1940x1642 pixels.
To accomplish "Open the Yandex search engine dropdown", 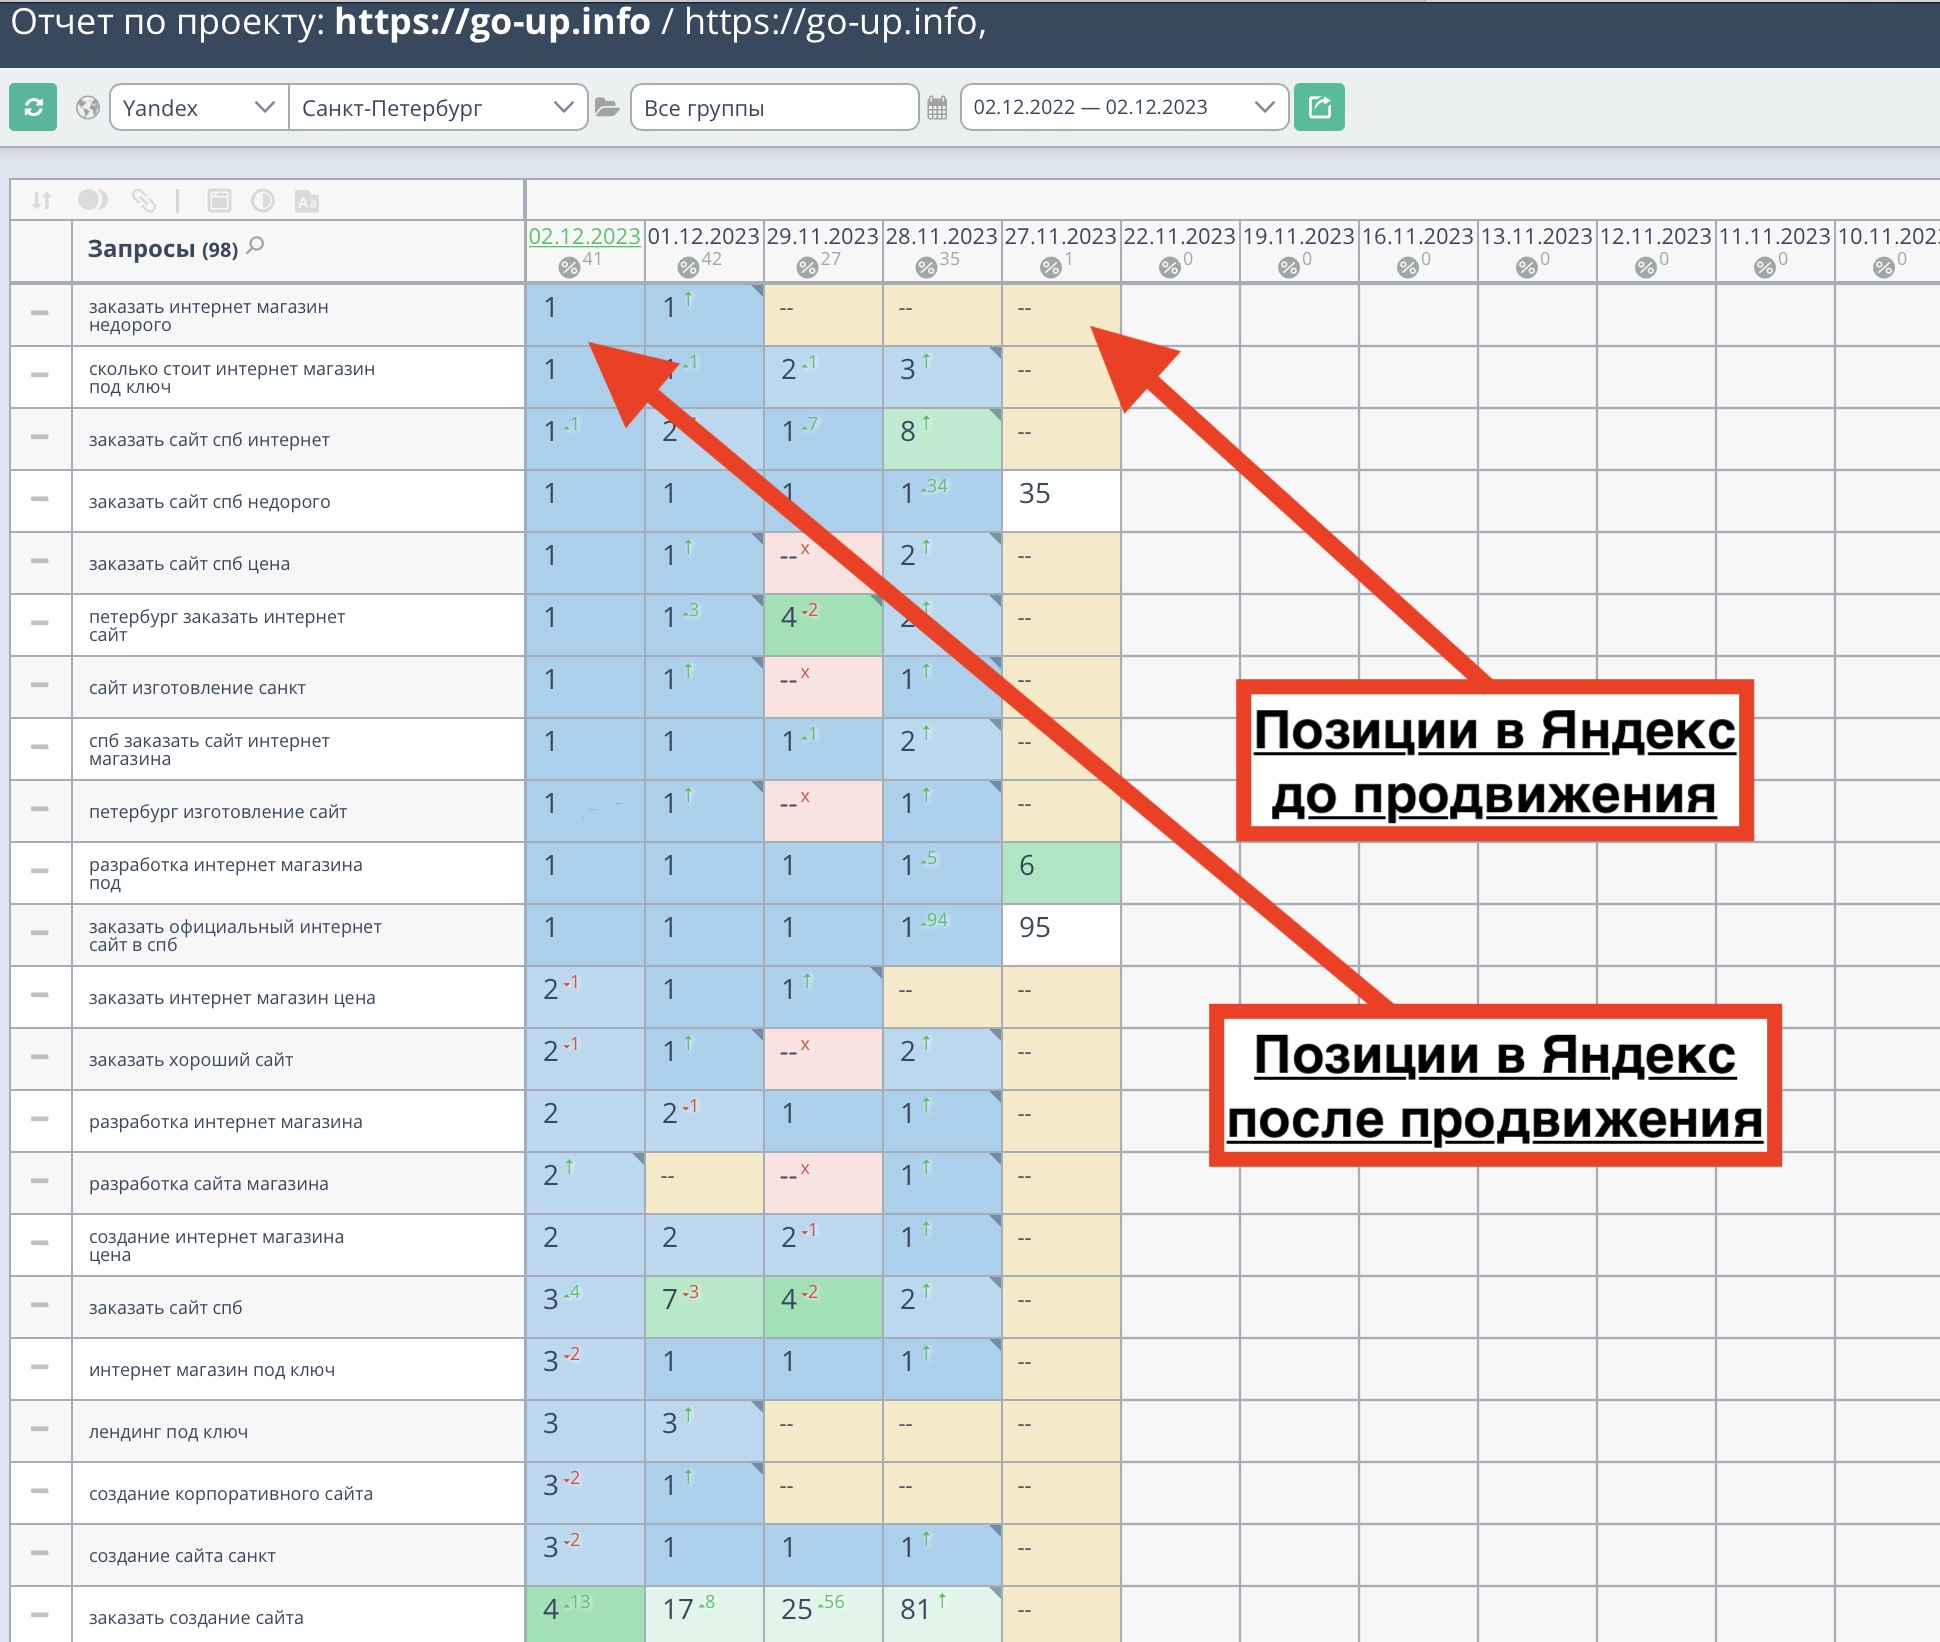I will [198, 108].
